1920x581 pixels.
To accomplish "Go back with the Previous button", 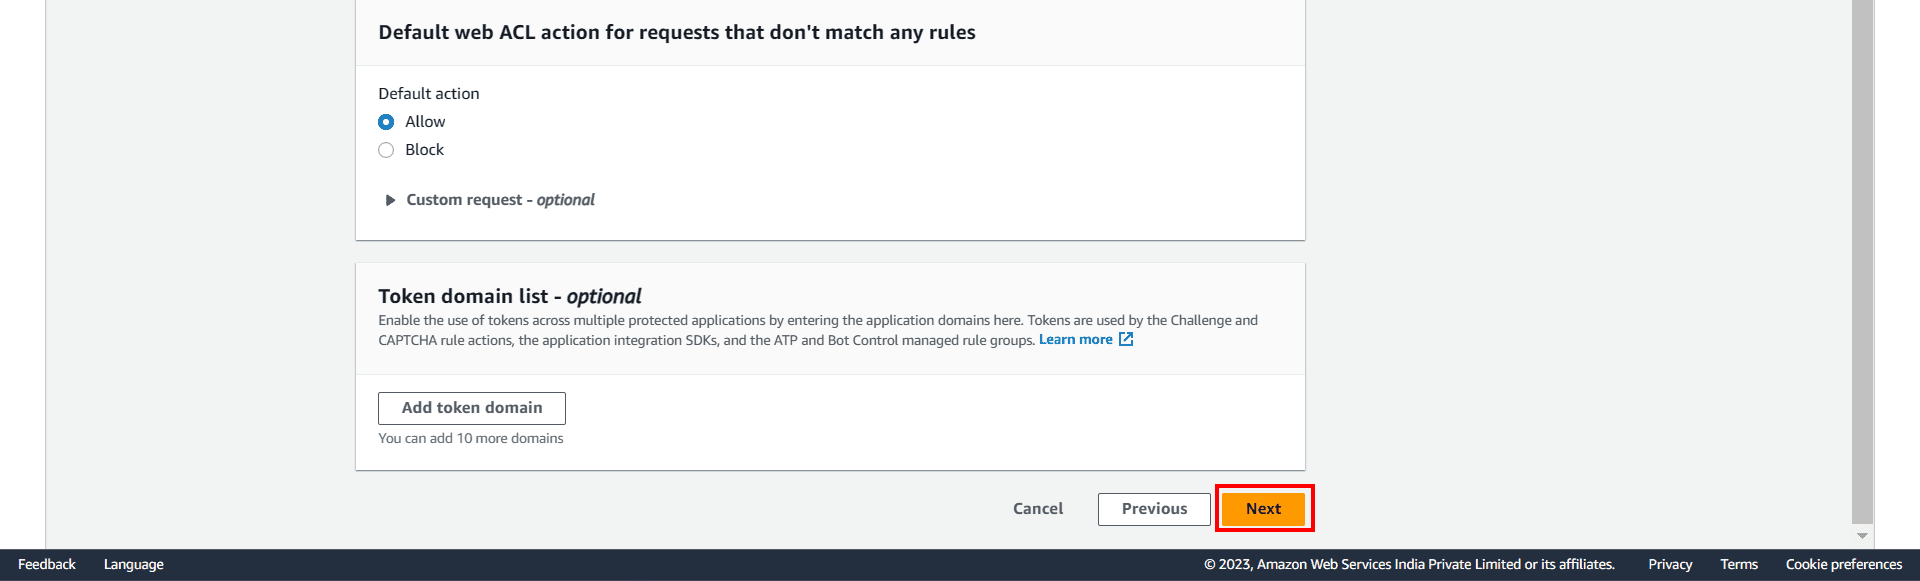I will click(x=1154, y=509).
